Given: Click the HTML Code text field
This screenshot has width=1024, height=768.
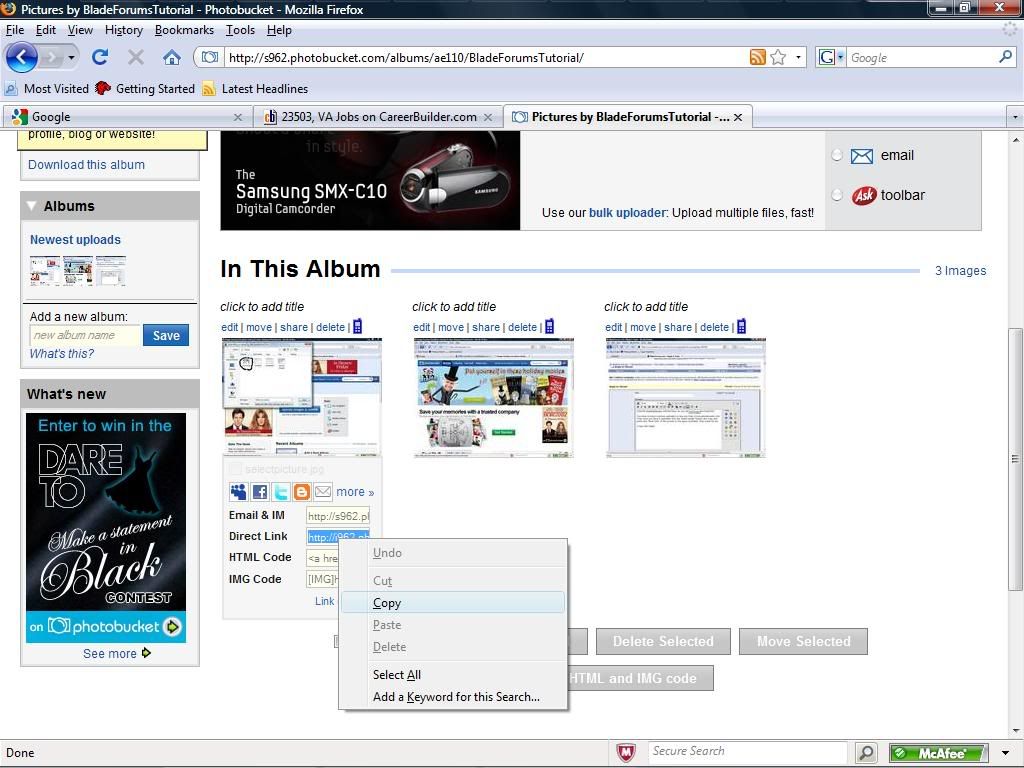Looking at the screenshot, I should (x=323, y=558).
